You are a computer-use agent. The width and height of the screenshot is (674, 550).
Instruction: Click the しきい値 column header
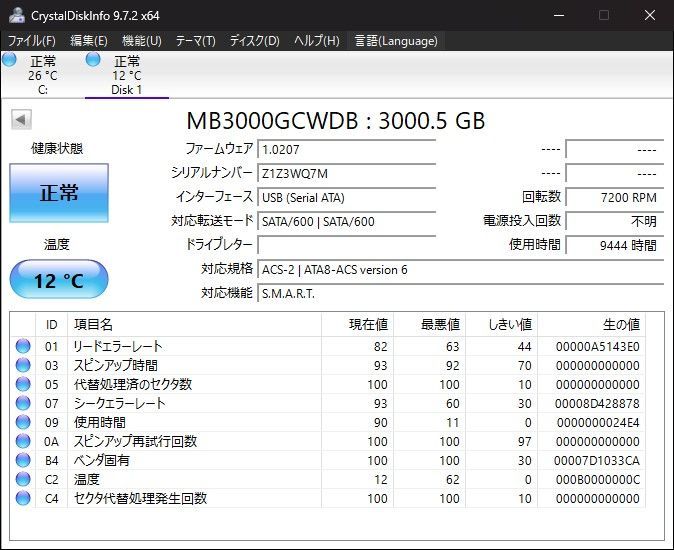(501, 324)
